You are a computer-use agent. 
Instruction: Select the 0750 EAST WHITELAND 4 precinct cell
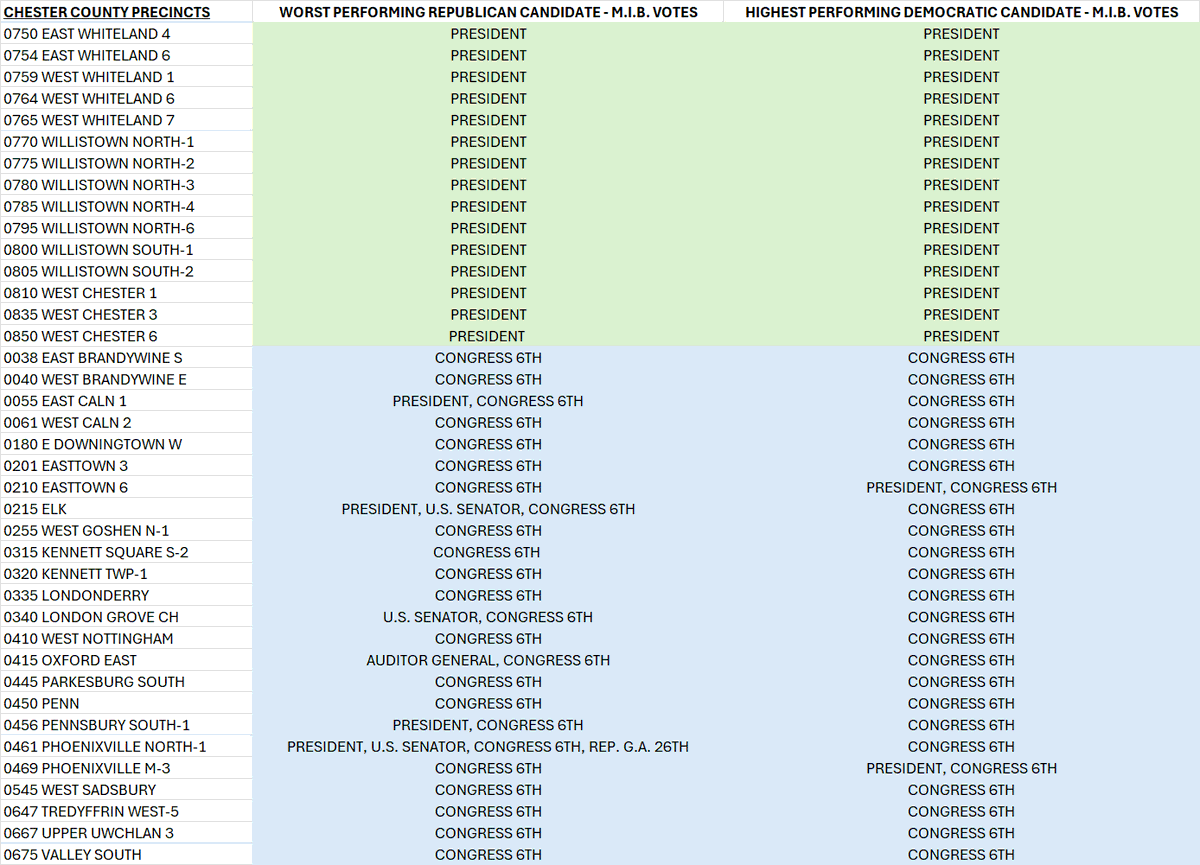126,34
